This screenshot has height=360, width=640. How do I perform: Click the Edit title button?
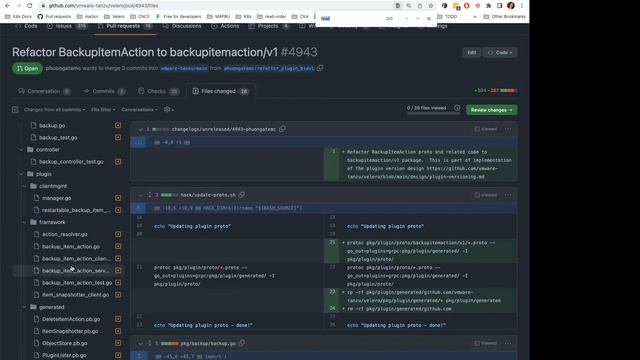pyautogui.click(x=471, y=53)
